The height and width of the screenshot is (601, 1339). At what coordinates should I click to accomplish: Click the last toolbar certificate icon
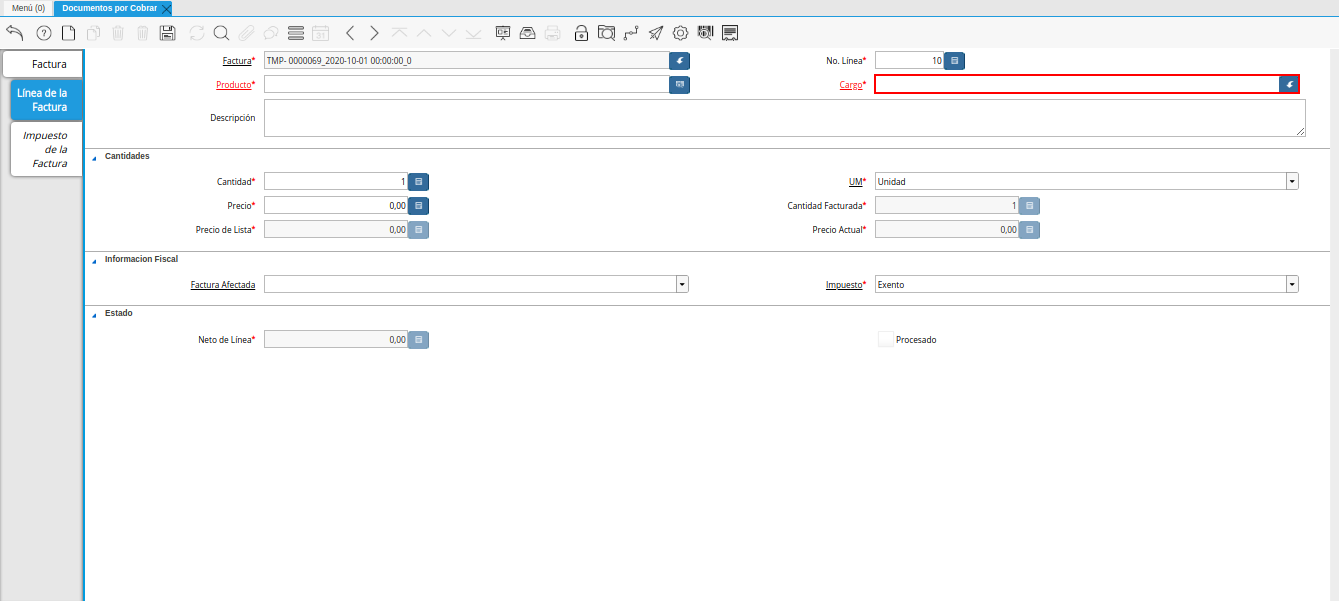(x=730, y=33)
